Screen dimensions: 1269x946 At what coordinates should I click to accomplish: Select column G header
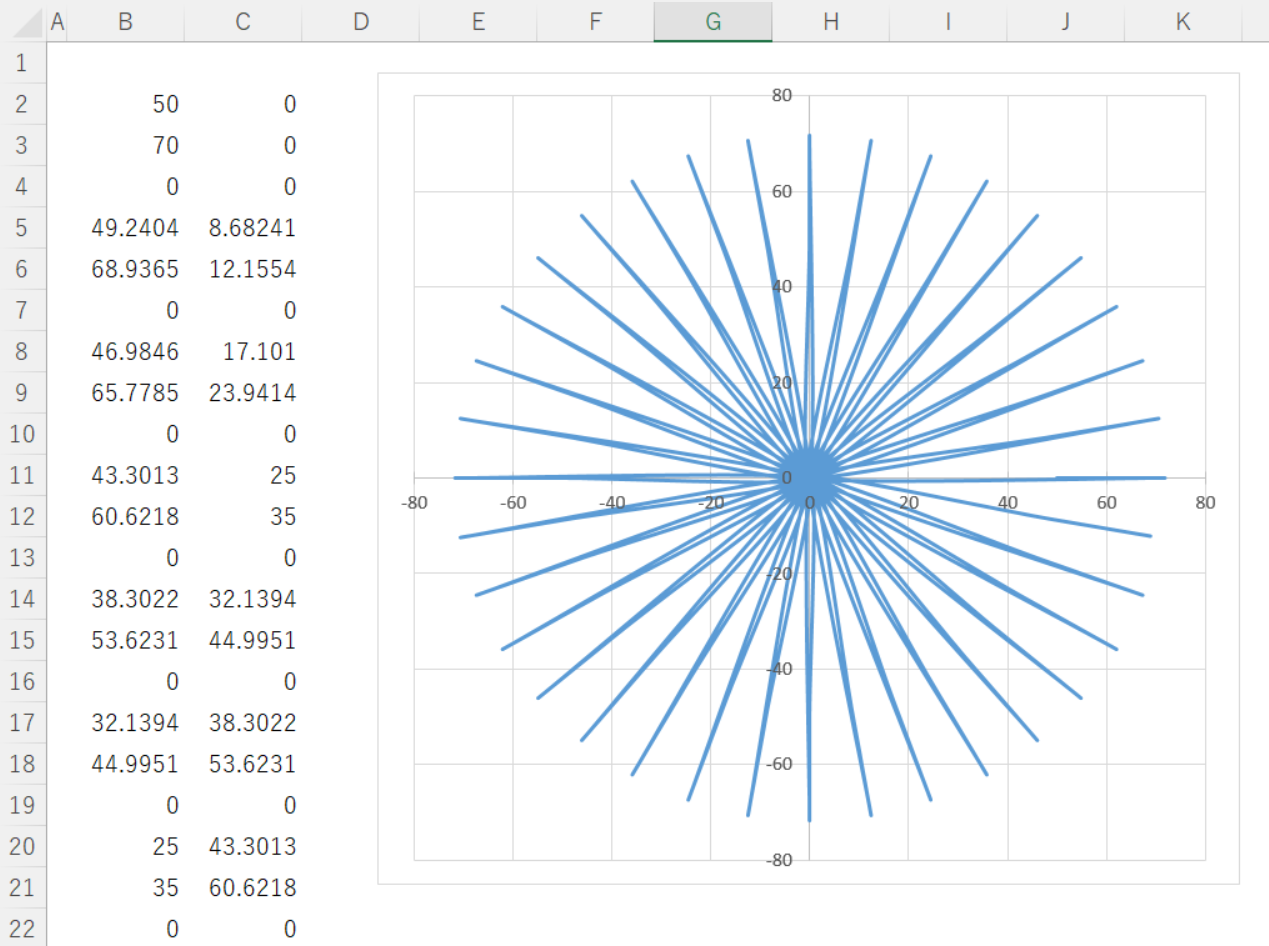click(x=713, y=22)
